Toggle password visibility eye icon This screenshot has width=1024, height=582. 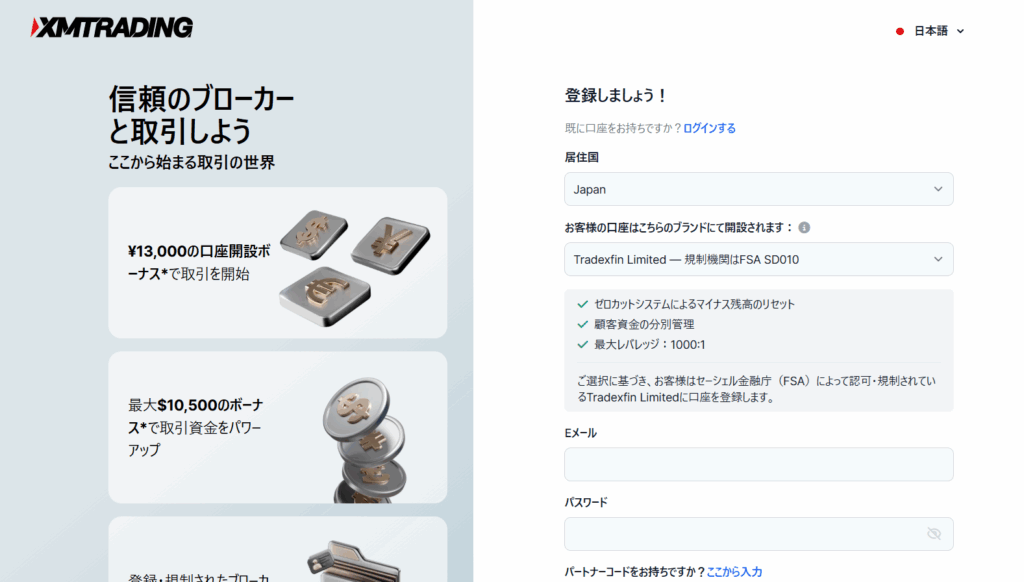[x=934, y=534]
